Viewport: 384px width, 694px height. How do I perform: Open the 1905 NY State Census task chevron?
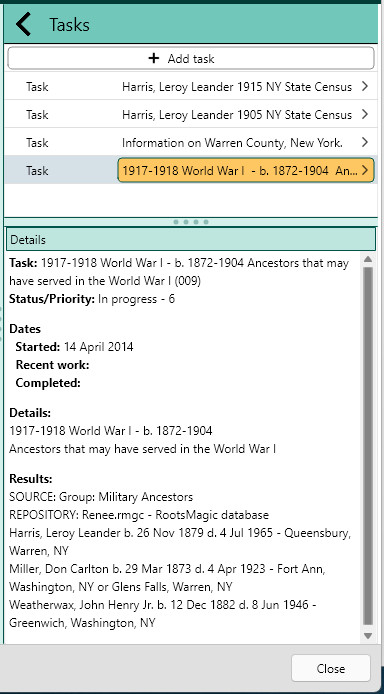pyautogui.click(x=365, y=114)
